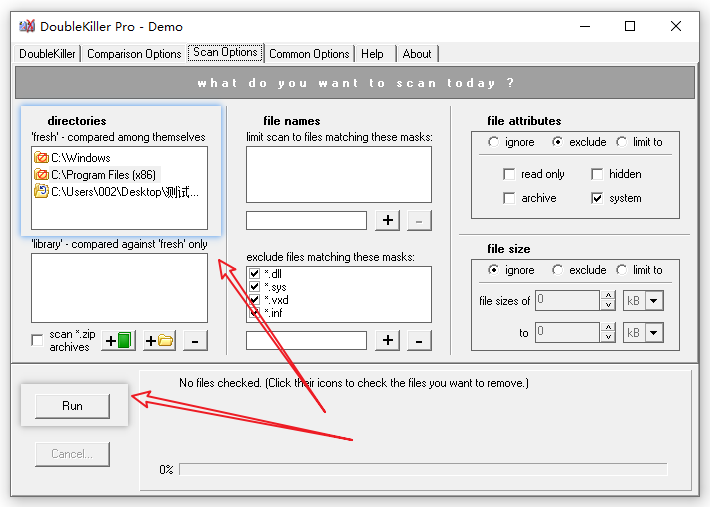This screenshot has width=710, height=507.
Task: Add a file name mask with plus button
Action: [388, 220]
